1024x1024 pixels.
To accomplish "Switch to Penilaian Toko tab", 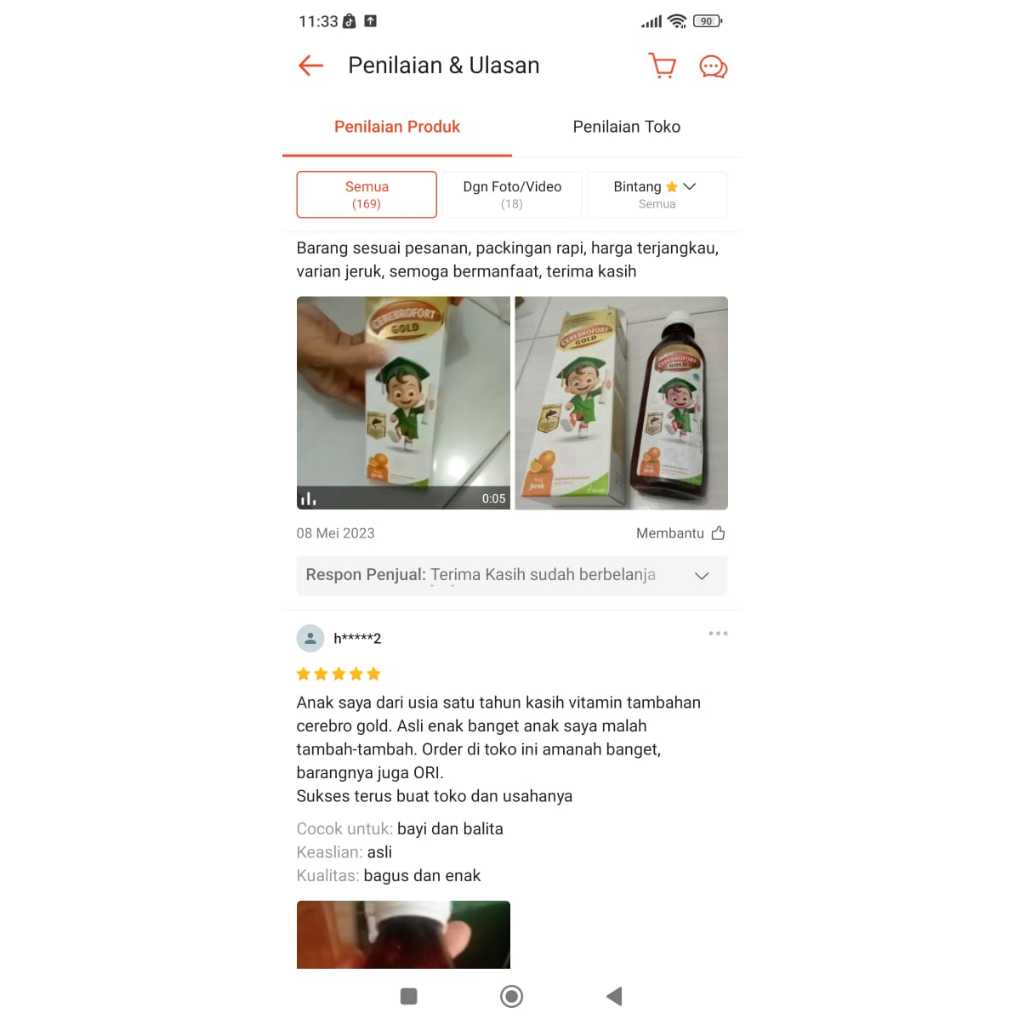I will click(x=626, y=127).
